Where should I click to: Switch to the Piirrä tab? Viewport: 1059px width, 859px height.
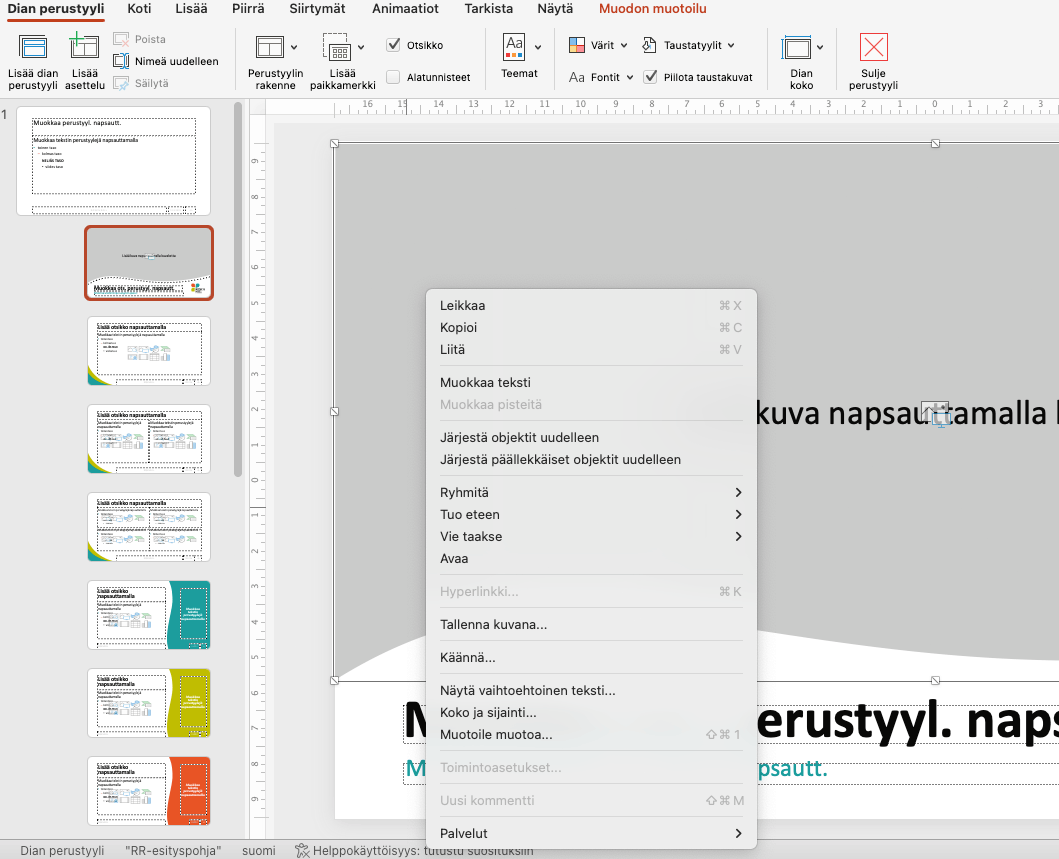coord(248,9)
